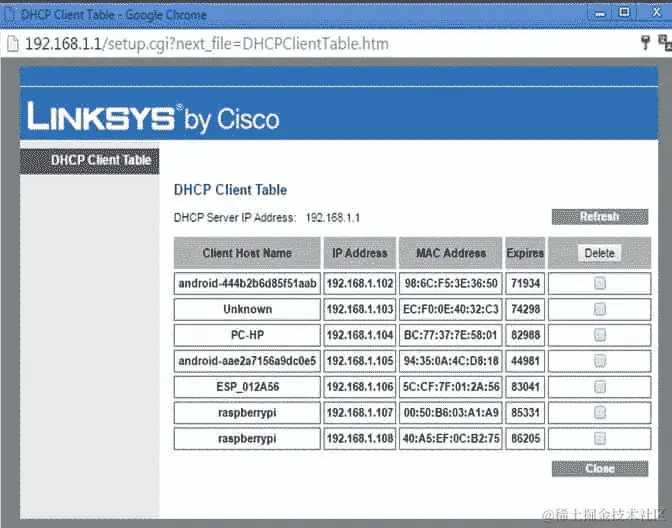Tick delete checkbox for android-444b2b6d85f51aab
Viewport: 672px width, 528px height.
(600, 283)
